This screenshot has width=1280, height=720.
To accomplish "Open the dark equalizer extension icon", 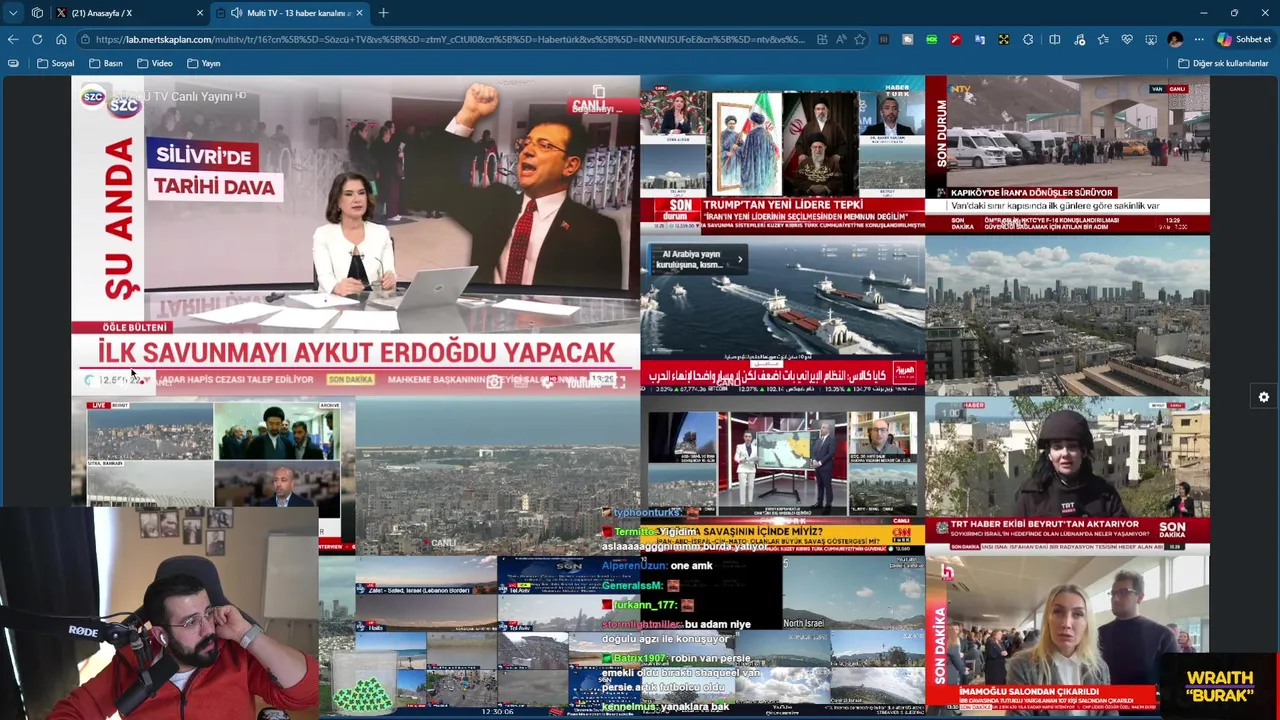I will click(x=884, y=39).
